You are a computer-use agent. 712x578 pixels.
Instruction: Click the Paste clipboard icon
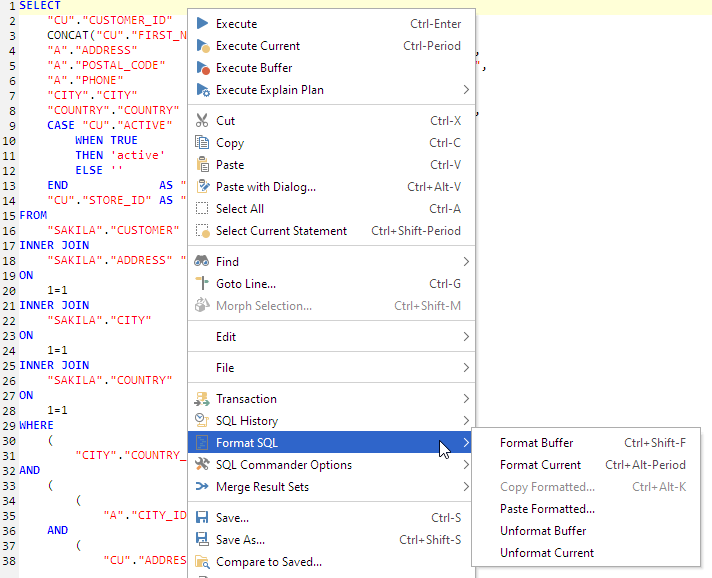[x=202, y=165]
